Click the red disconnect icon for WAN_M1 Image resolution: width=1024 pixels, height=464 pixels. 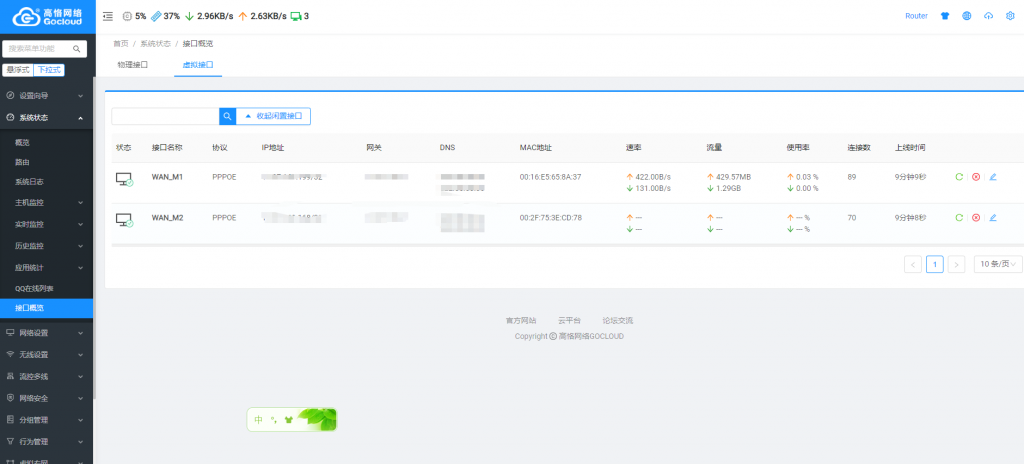tap(976, 177)
